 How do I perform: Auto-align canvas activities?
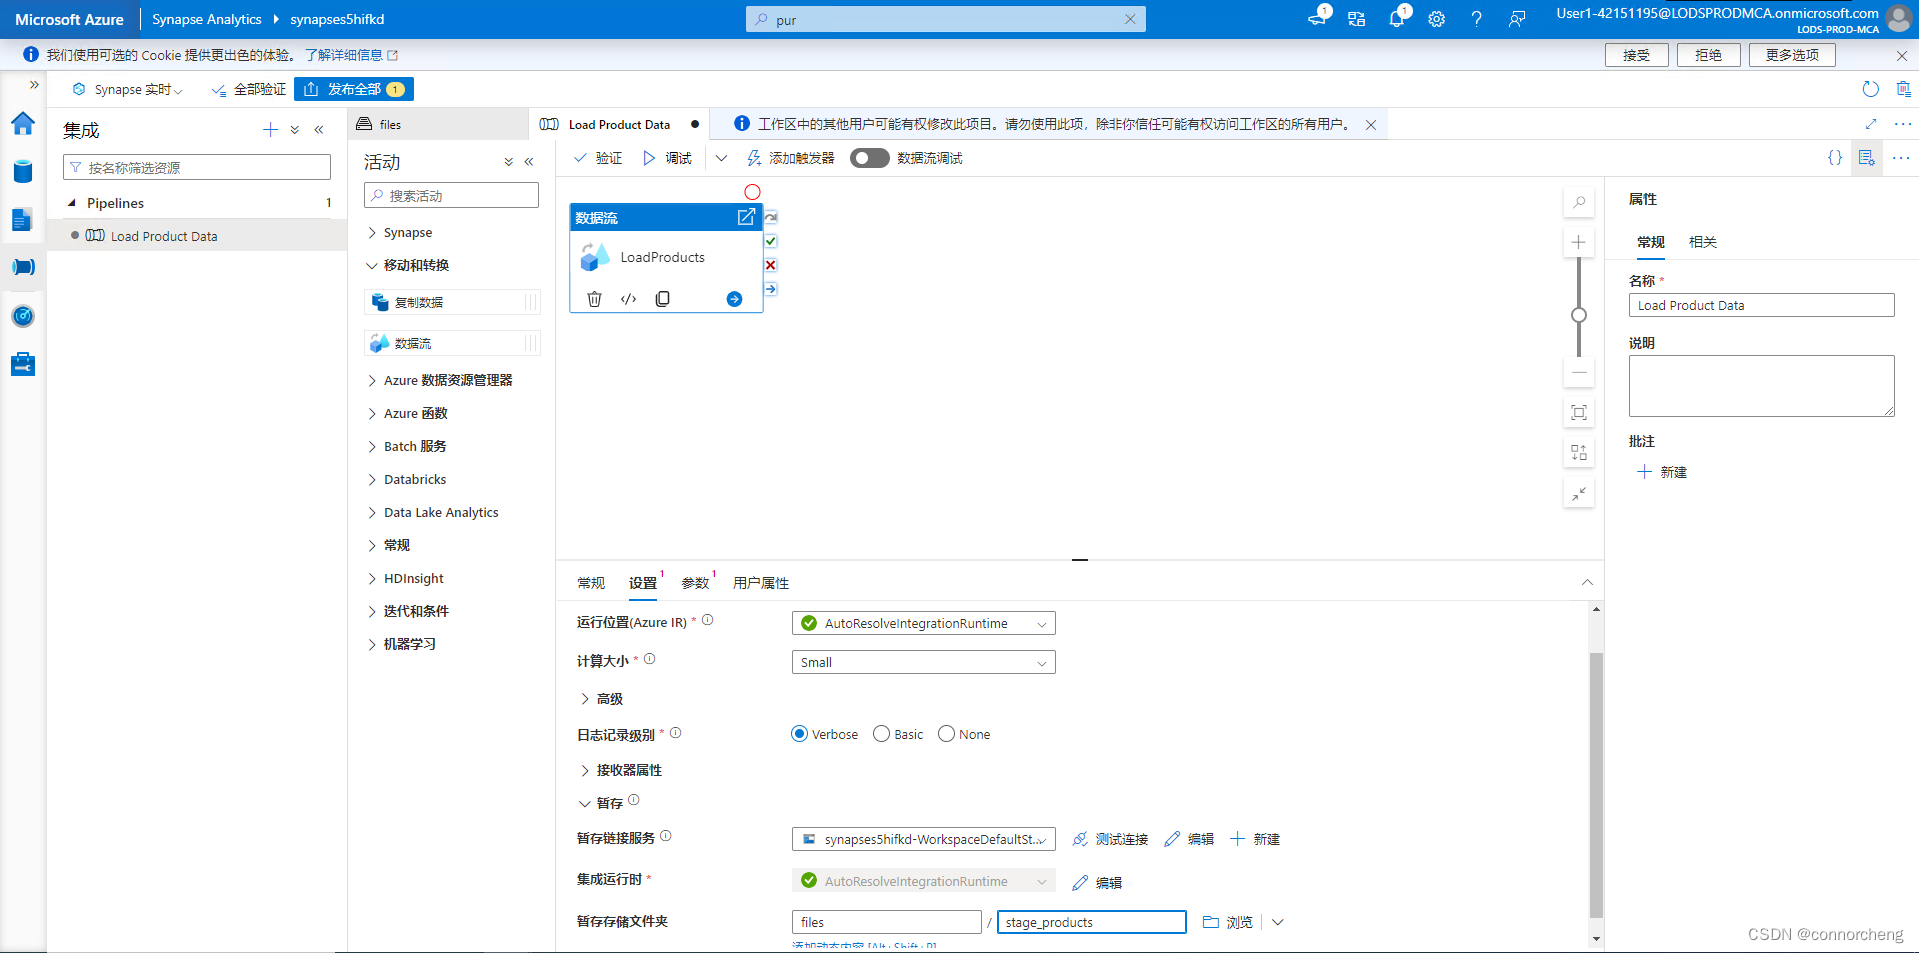pyautogui.click(x=1579, y=453)
